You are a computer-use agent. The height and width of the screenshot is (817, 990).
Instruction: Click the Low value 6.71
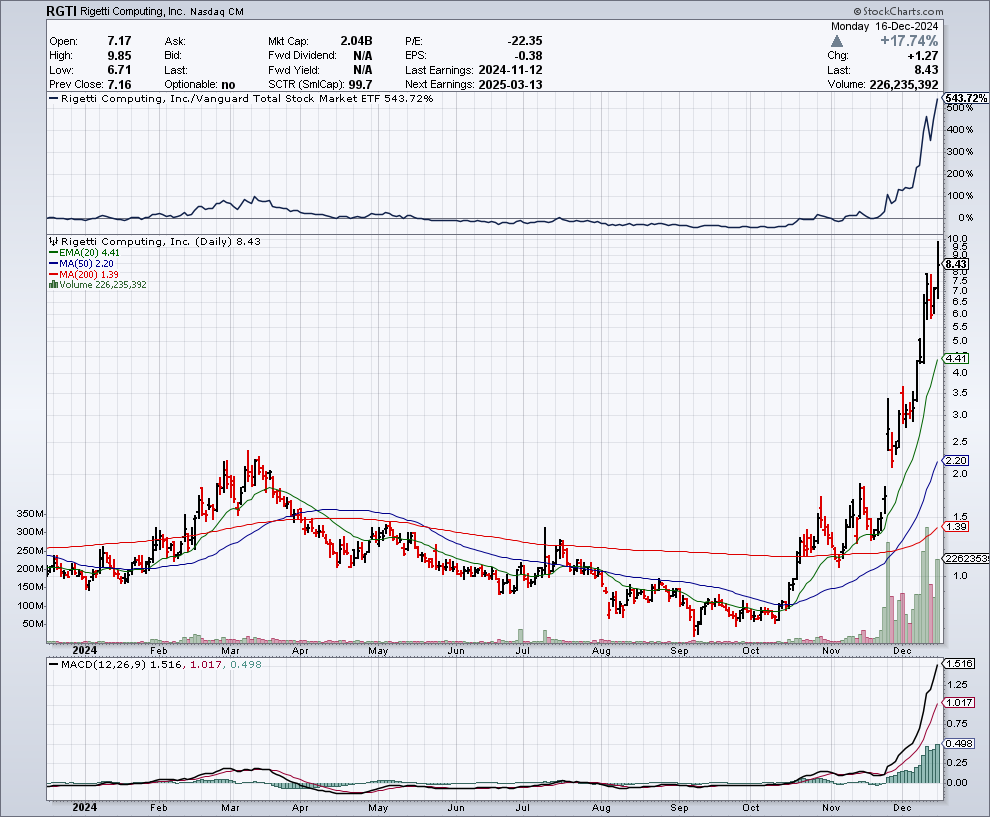tap(119, 70)
